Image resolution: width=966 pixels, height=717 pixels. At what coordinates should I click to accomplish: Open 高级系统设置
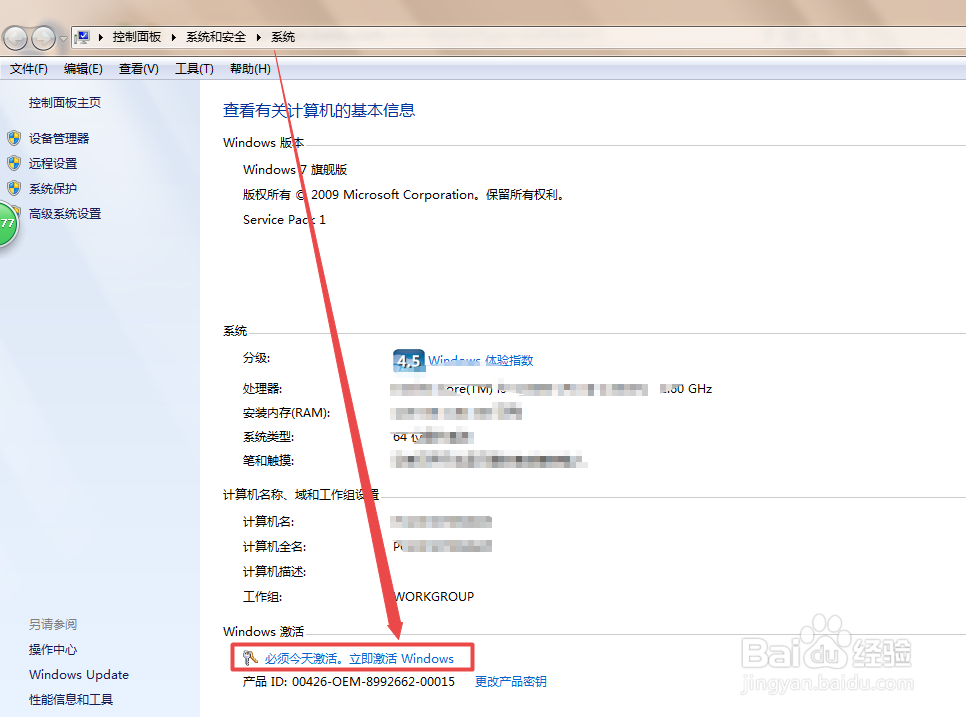66,213
